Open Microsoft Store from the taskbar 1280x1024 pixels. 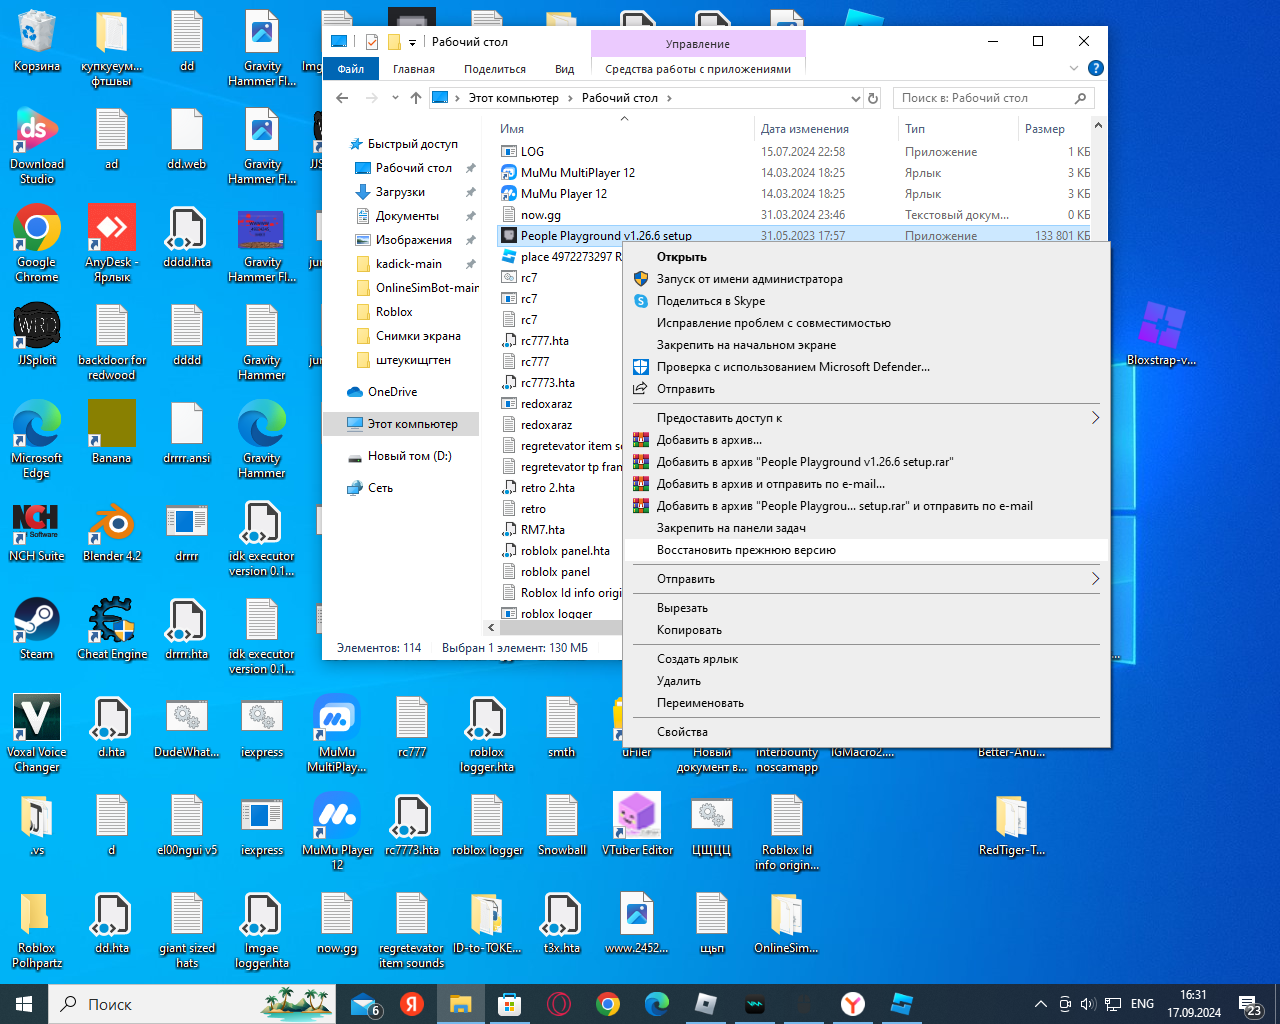(510, 1004)
